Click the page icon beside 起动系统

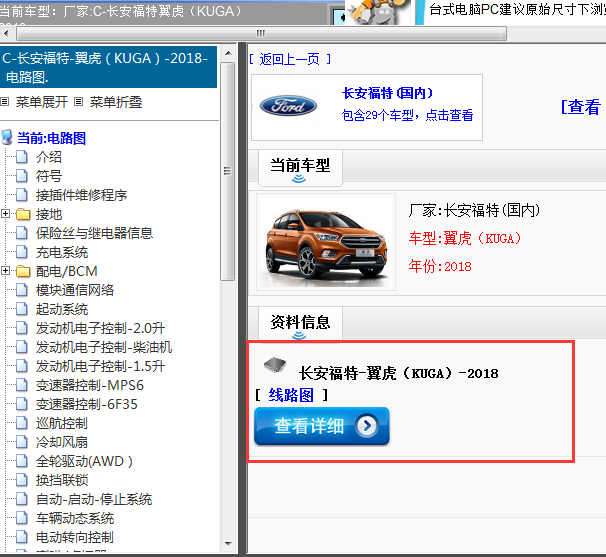click(x=22, y=309)
